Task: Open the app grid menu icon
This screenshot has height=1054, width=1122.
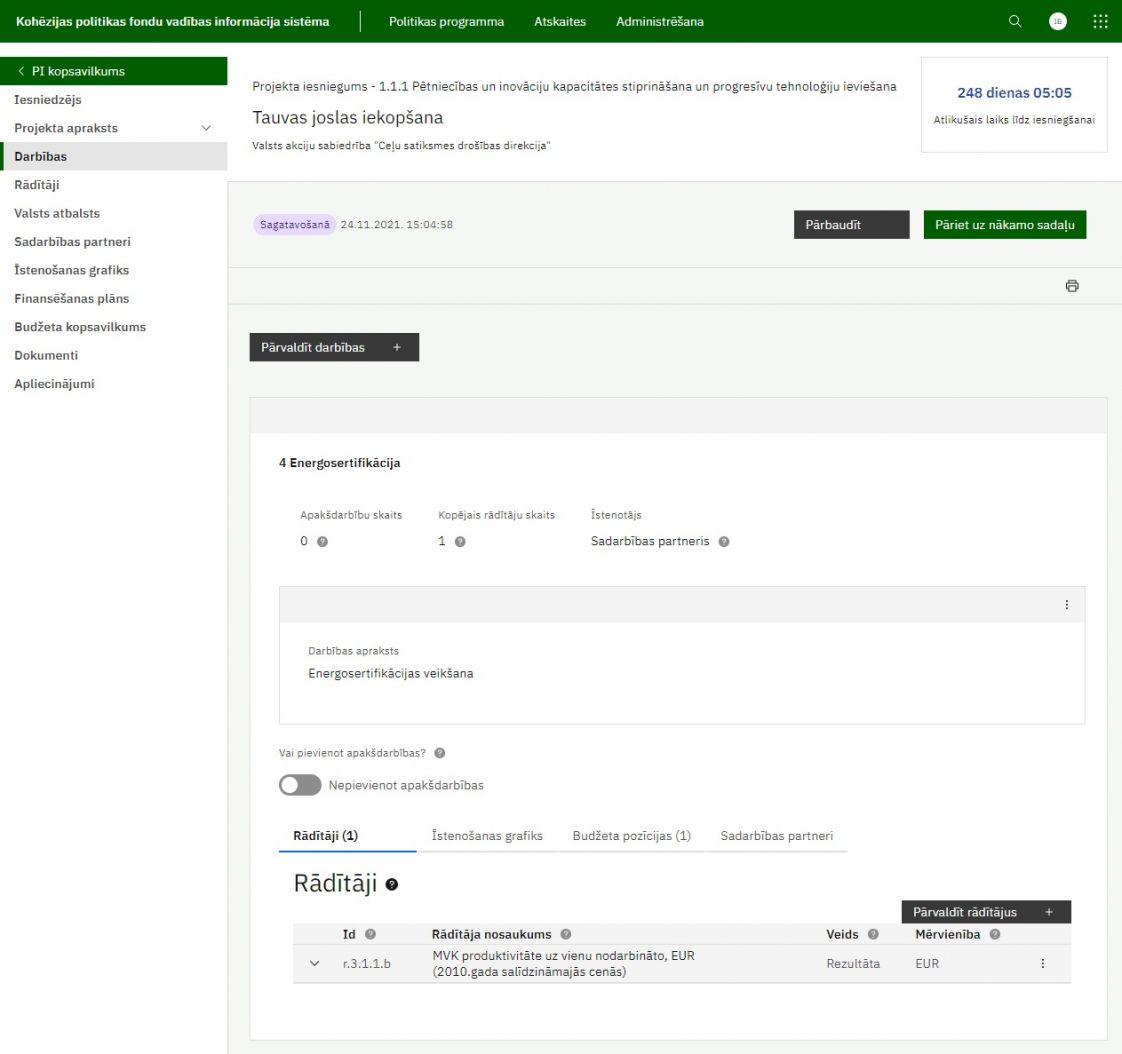Action: tap(1100, 22)
